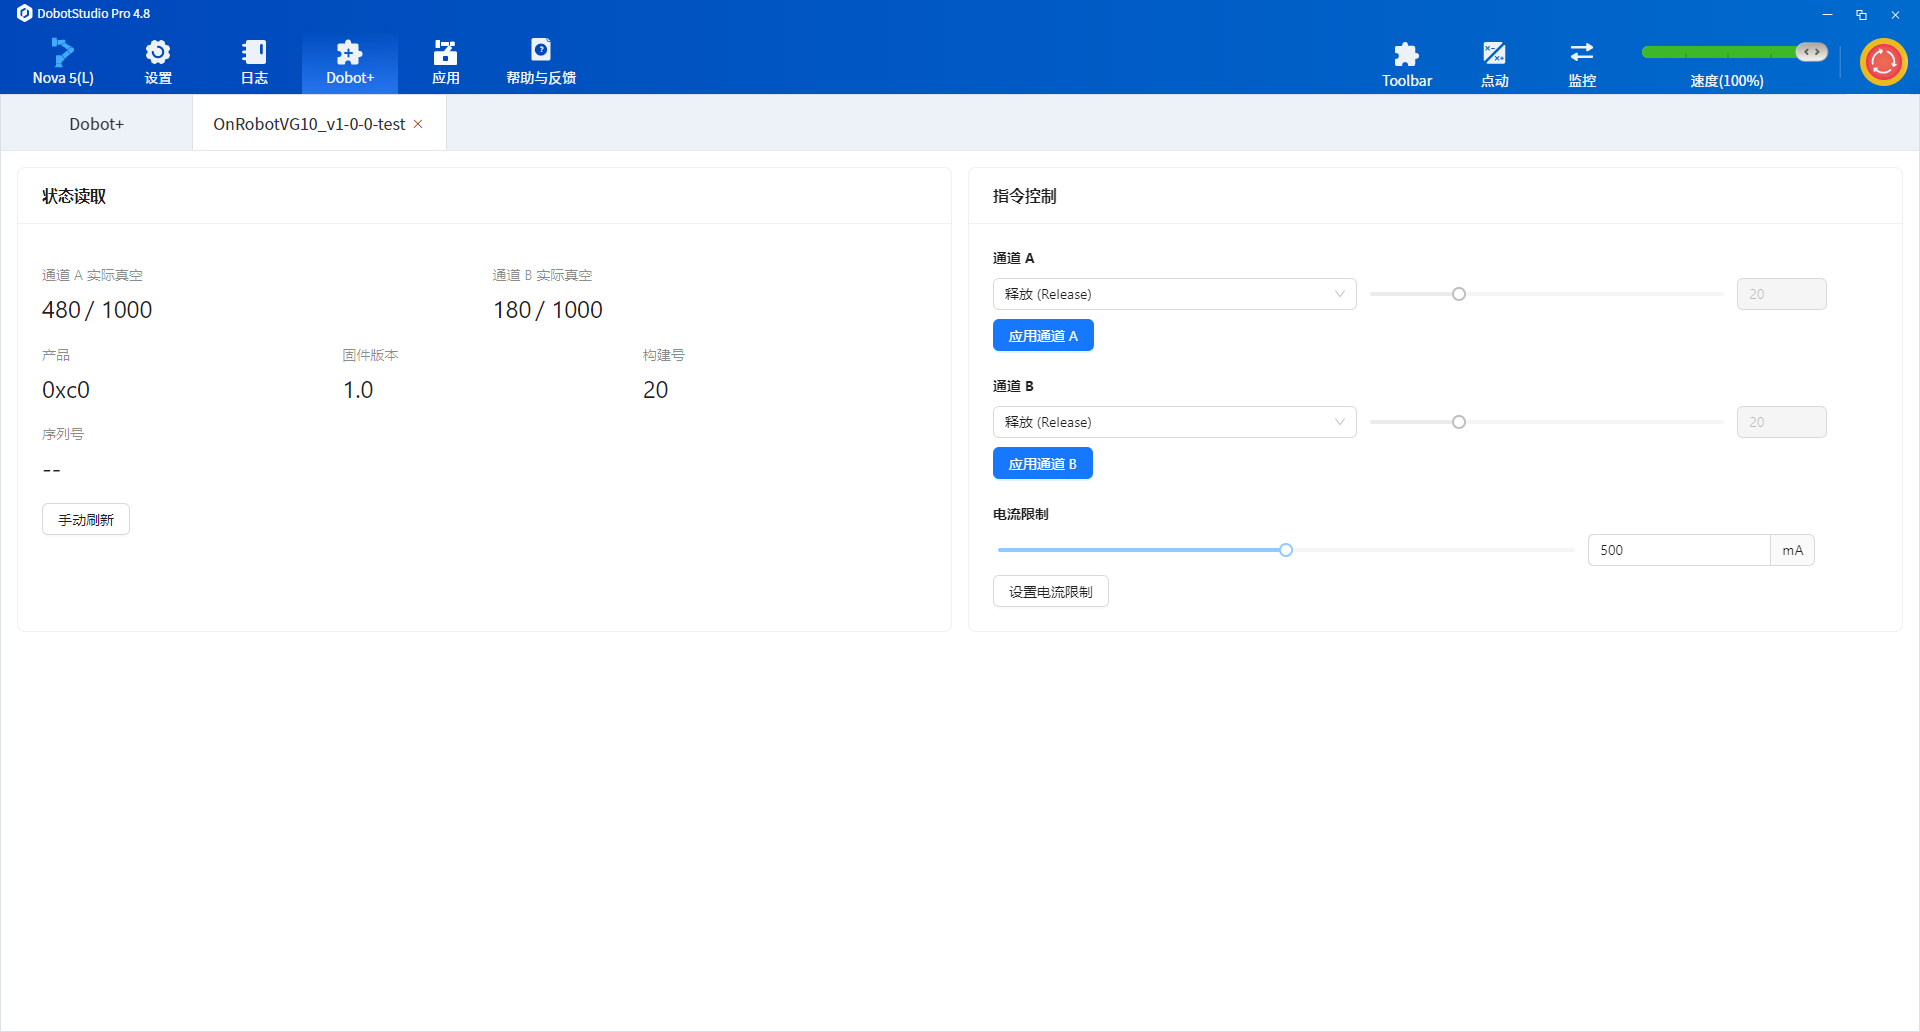Click the 状态读取 panel heading
This screenshot has width=1920, height=1032.
[74, 196]
